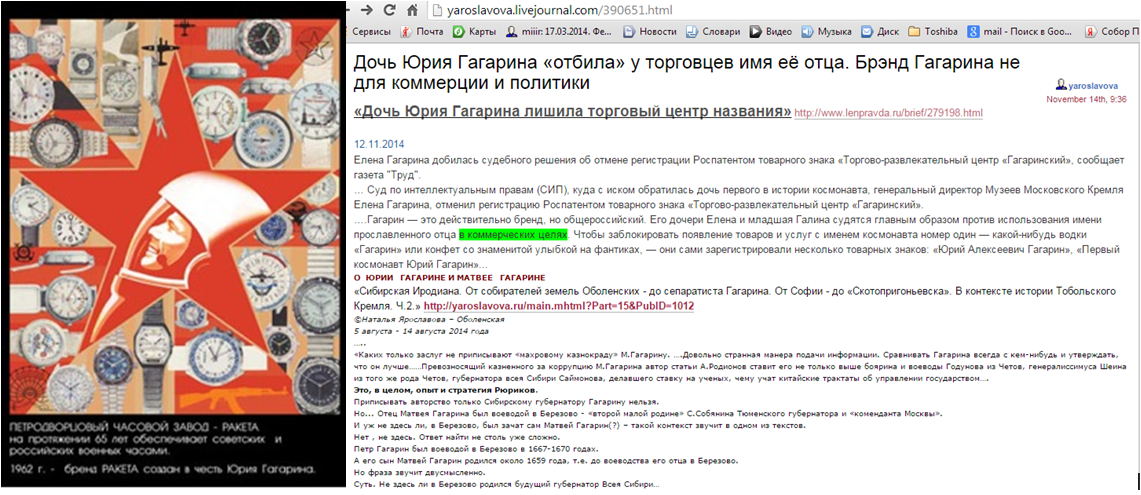Click the line «Суть. Не здесь ли в Березово...»
Viewport: 1141px width, 495px height.
click(x=506, y=484)
